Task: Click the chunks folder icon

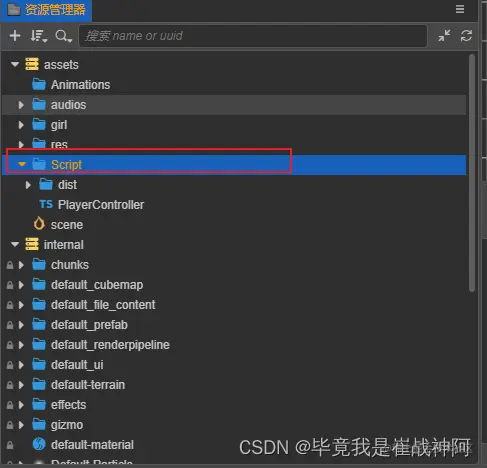Action: 39,264
